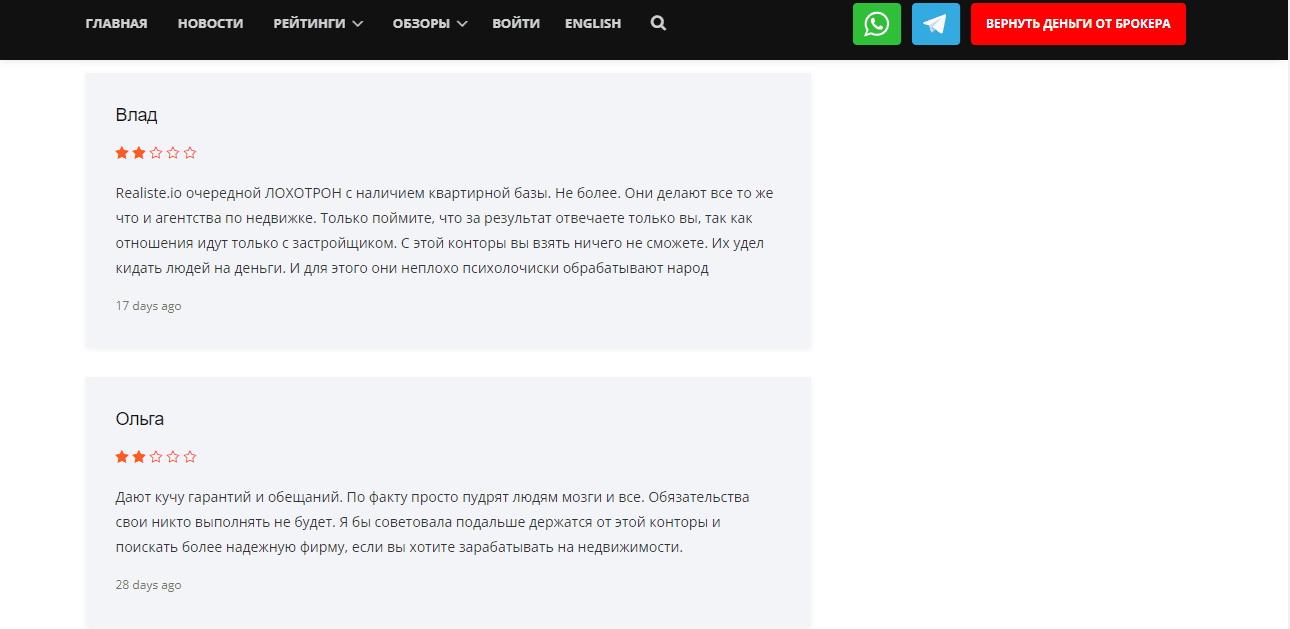
Task: Click Войти to log in
Action: coord(516,23)
